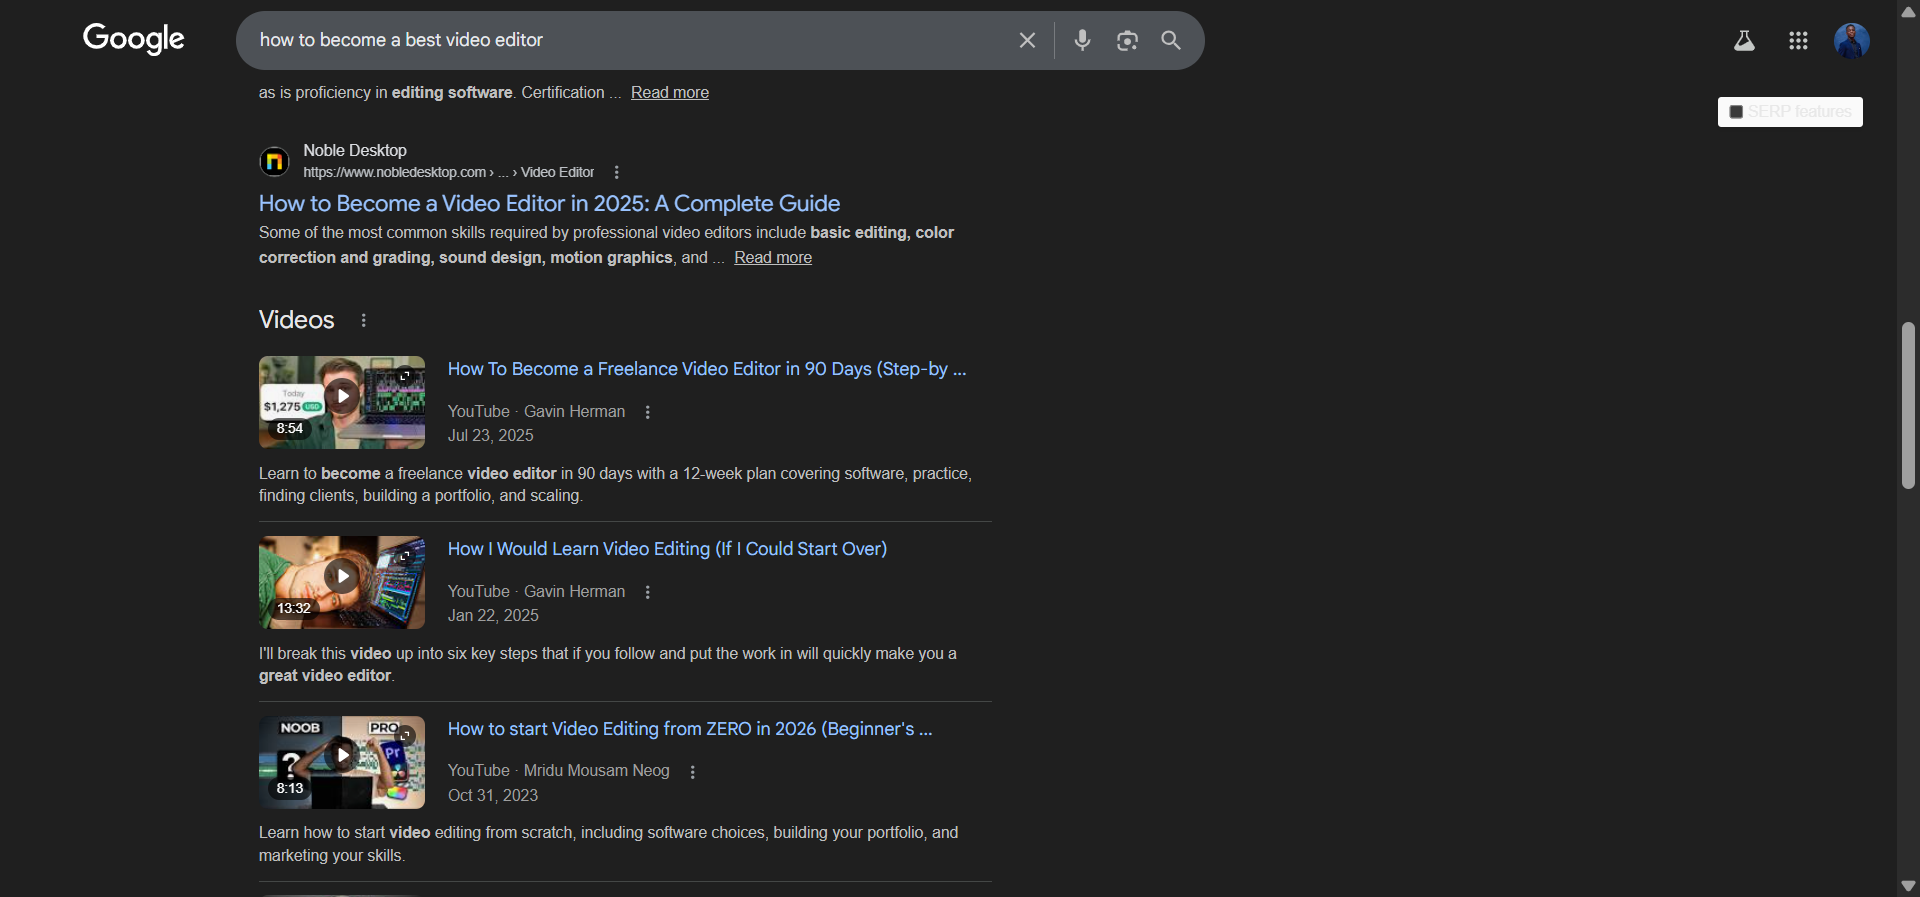
Task: Open three-dot menu beside Videos heading
Action: pos(364,320)
